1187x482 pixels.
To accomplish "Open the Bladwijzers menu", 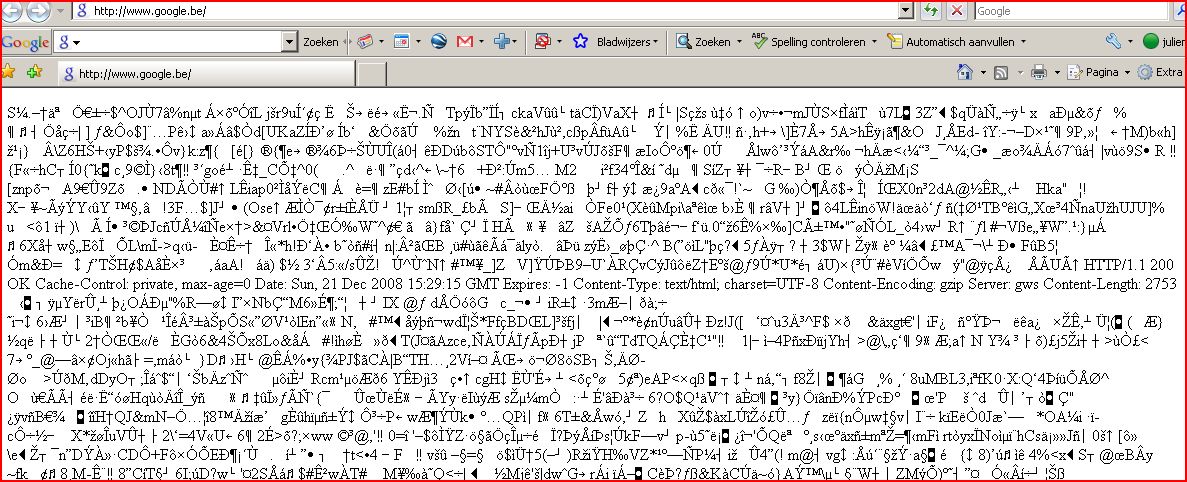I will point(627,42).
